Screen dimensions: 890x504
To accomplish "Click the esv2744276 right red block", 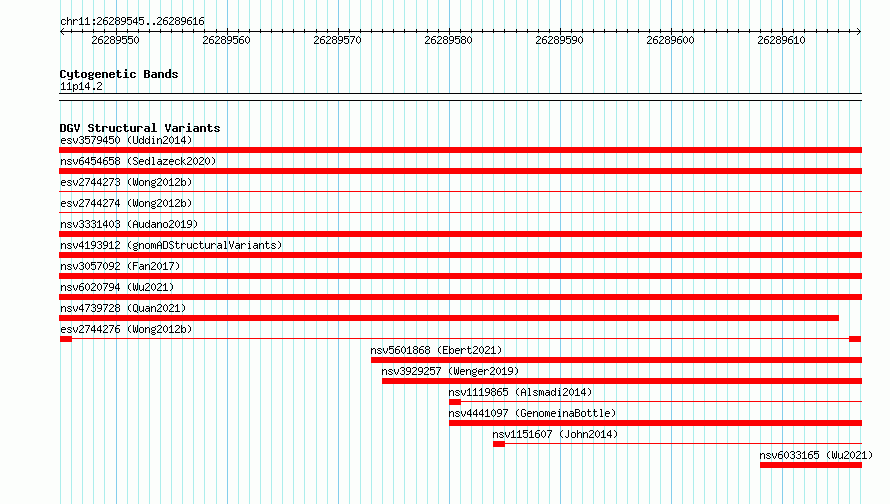I will pos(855,339).
